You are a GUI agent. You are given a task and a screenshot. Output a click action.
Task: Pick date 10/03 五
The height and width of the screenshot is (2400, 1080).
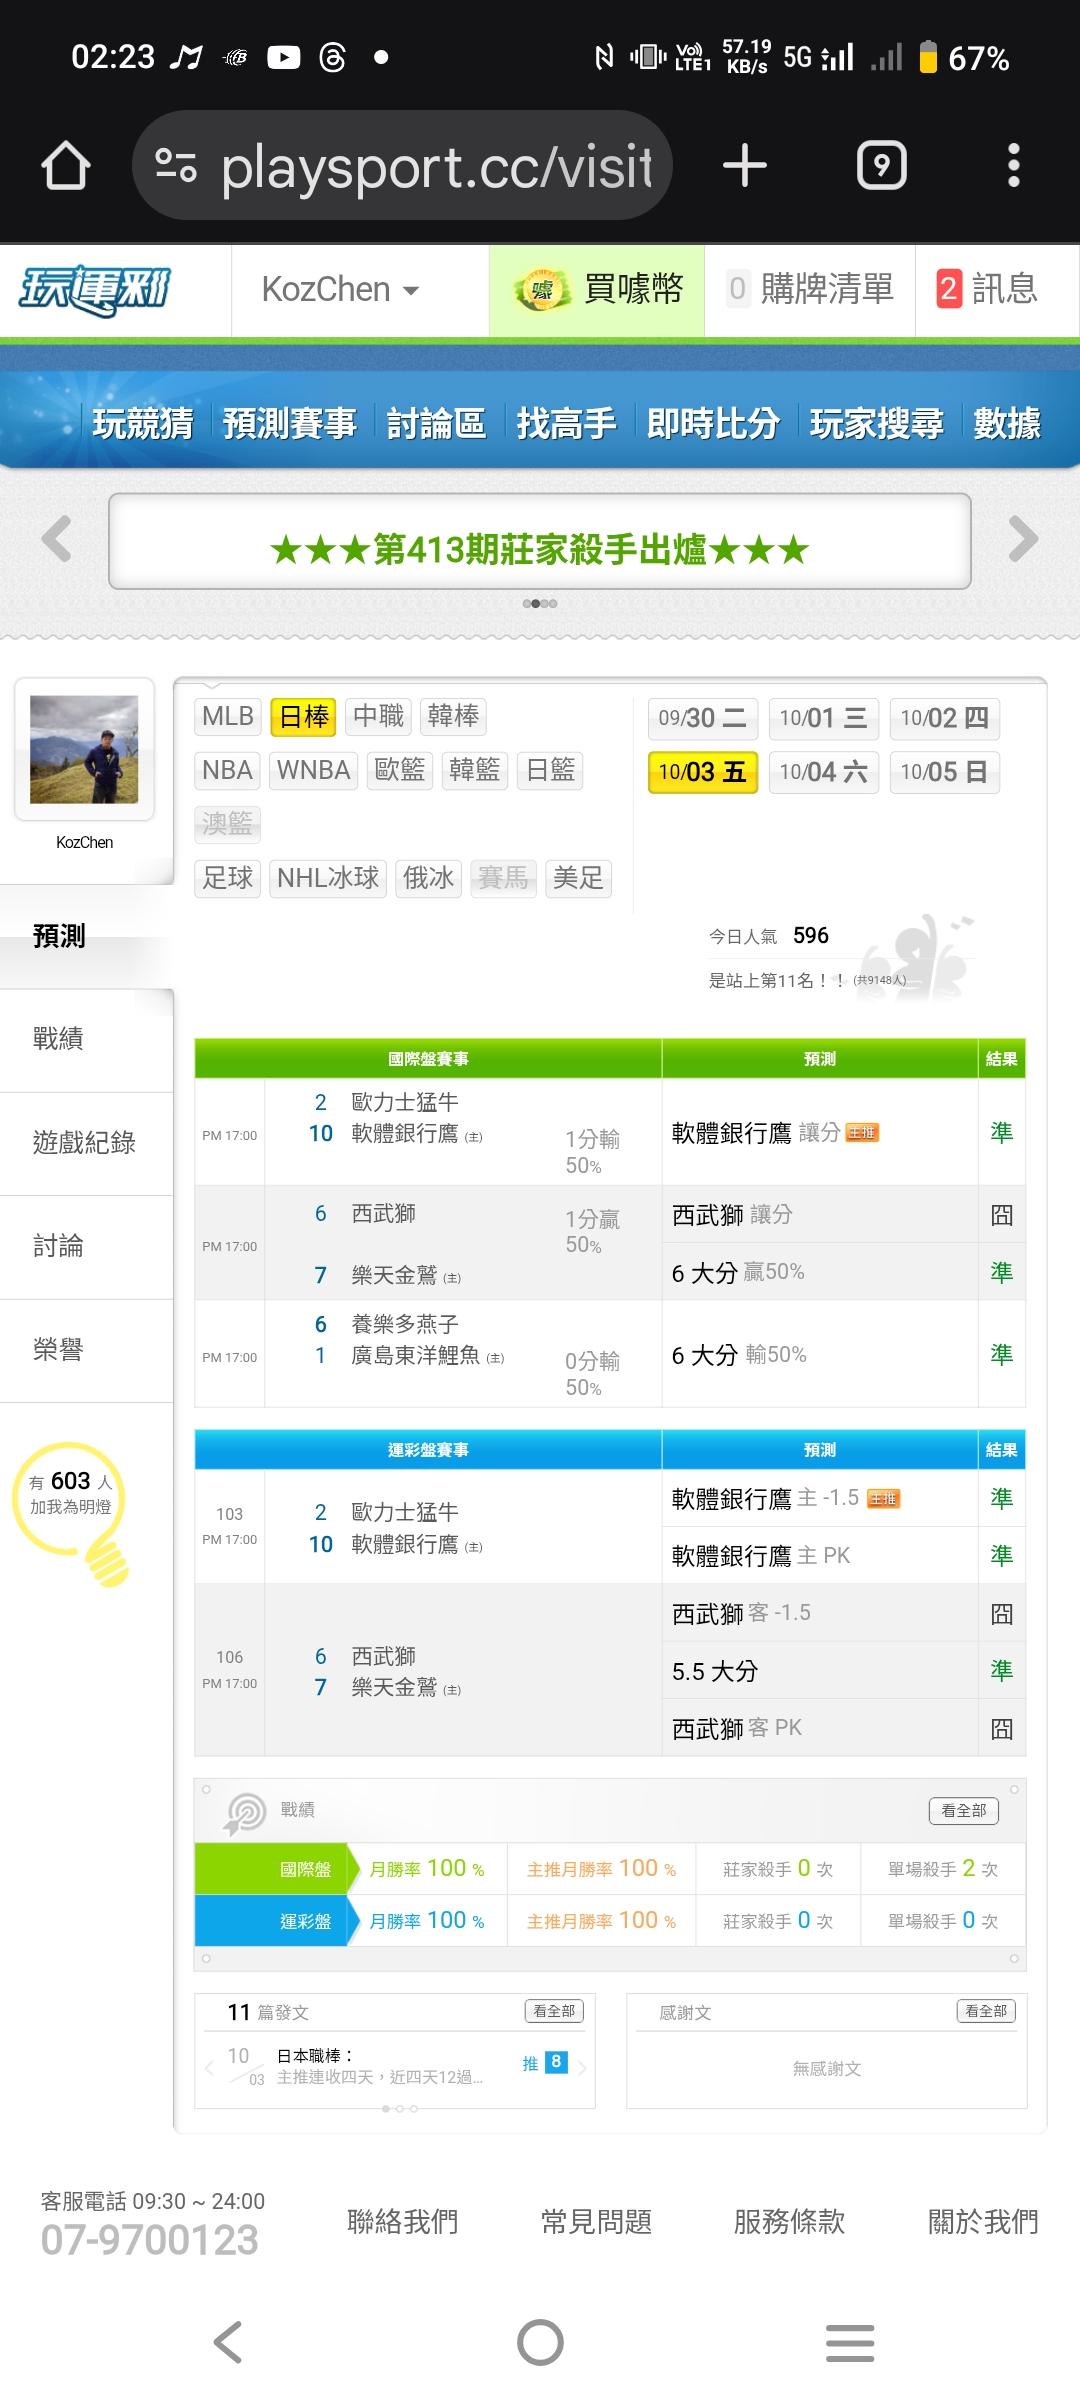(x=703, y=772)
